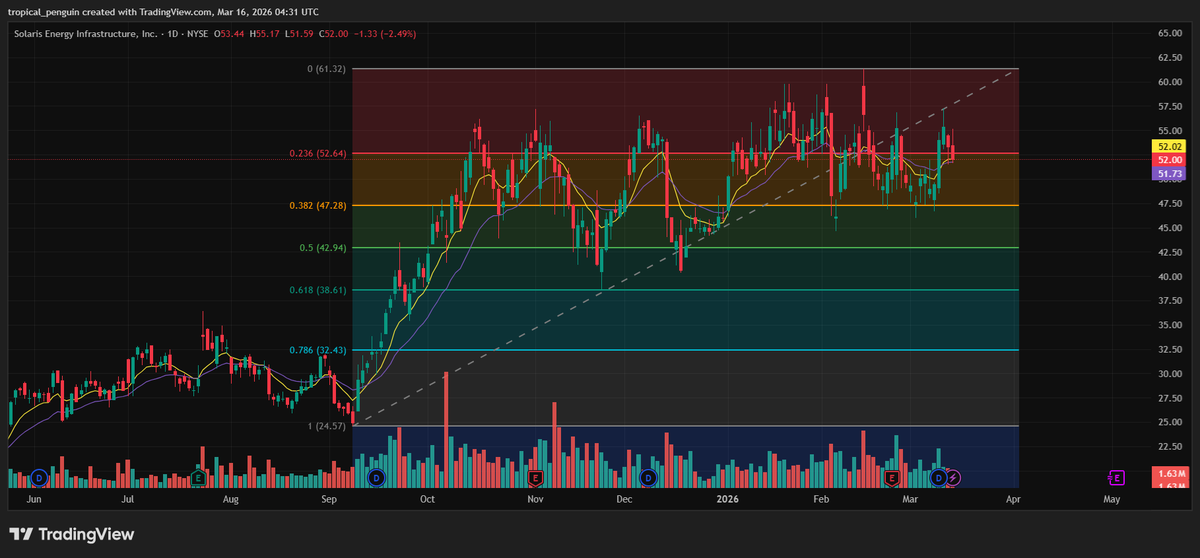Click the Aug label on time axis
The width and height of the screenshot is (1200, 558).
[231, 497]
